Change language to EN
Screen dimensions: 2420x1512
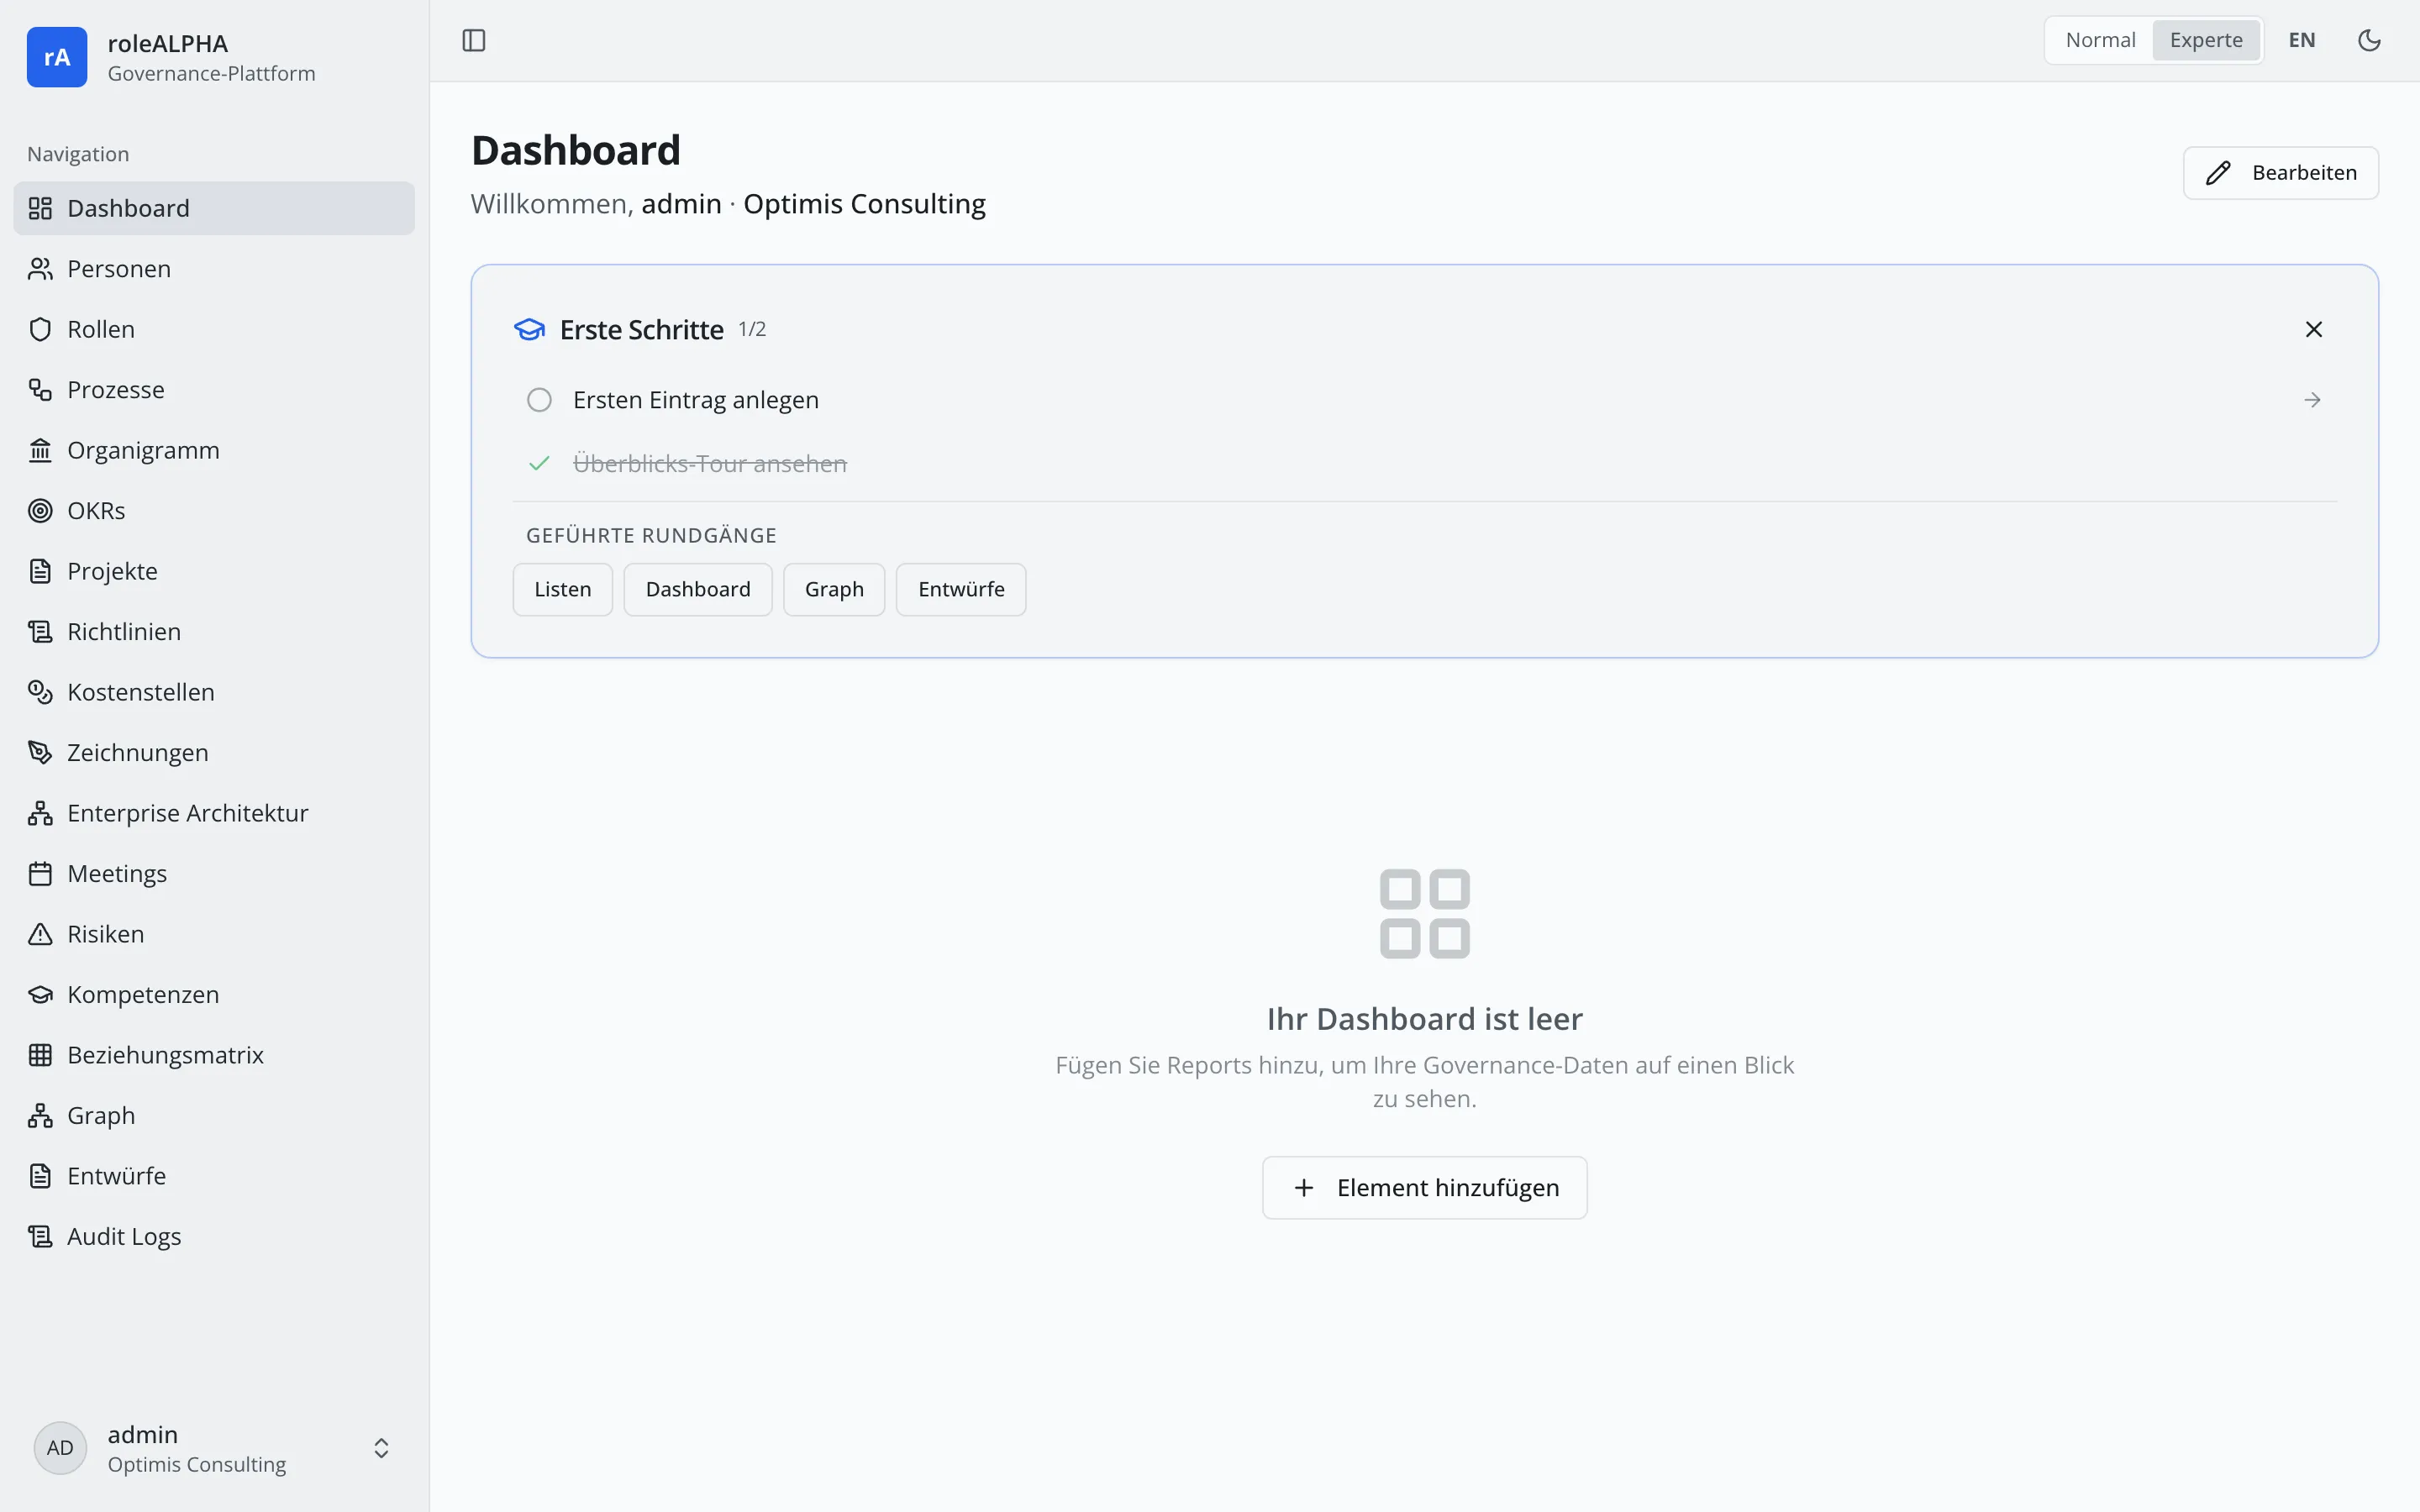click(x=2301, y=40)
